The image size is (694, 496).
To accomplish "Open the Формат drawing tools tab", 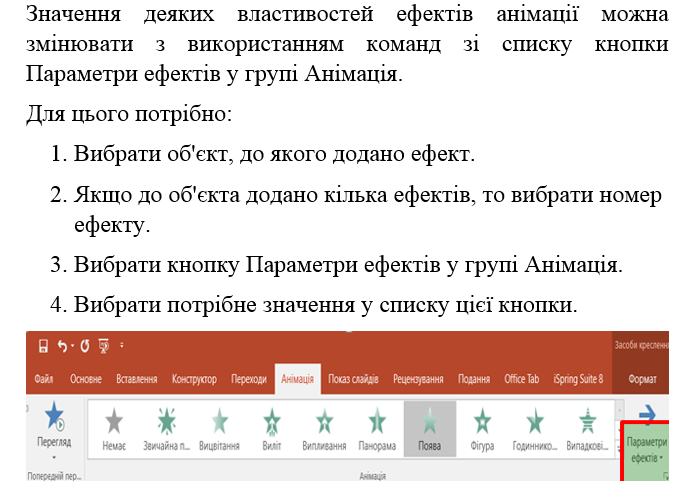I will 642,379.
